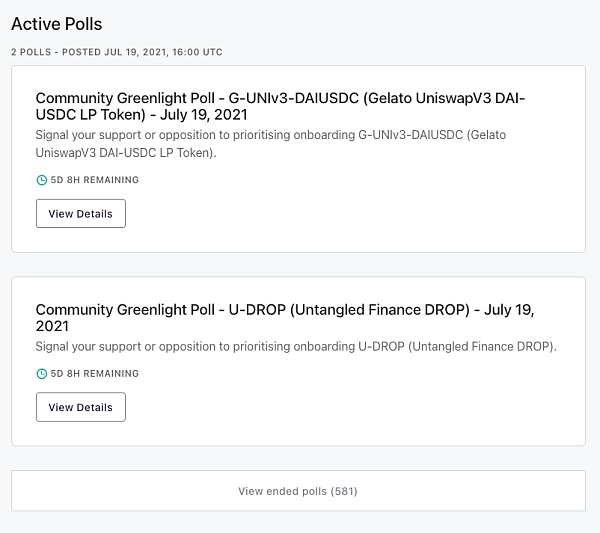Click the clock icon in the G-UNIv3-DAIUSDC poll
Screen dimensions: 600x533
coord(41,181)
